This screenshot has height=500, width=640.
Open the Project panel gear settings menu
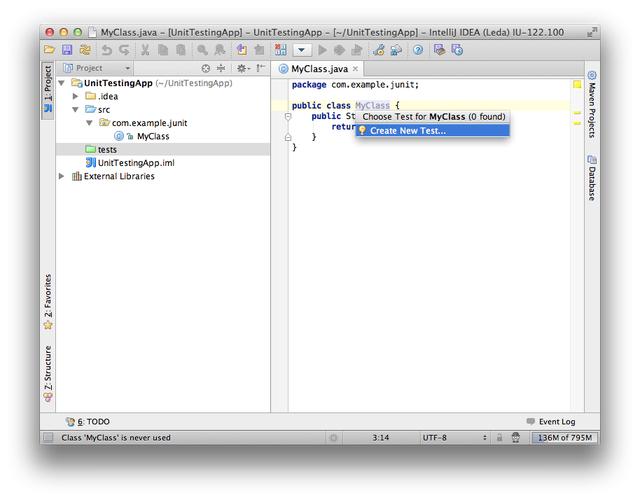pos(243,69)
